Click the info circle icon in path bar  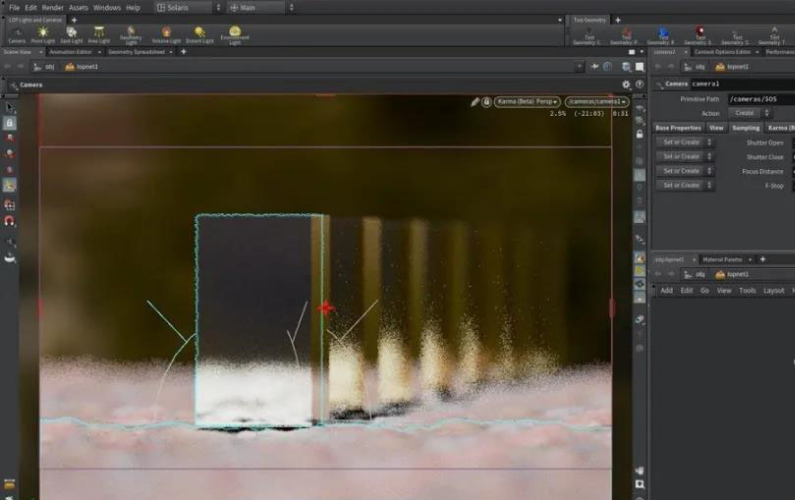coord(608,66)
